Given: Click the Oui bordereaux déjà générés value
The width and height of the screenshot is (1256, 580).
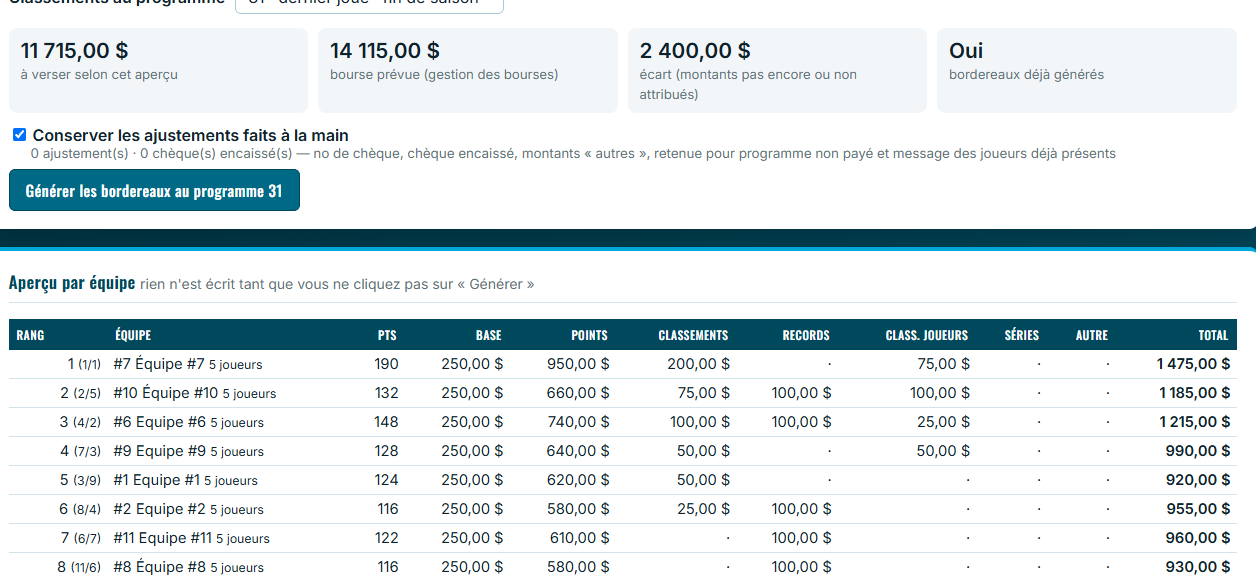Looking at the screenshot, I should [x=966, y=50].
